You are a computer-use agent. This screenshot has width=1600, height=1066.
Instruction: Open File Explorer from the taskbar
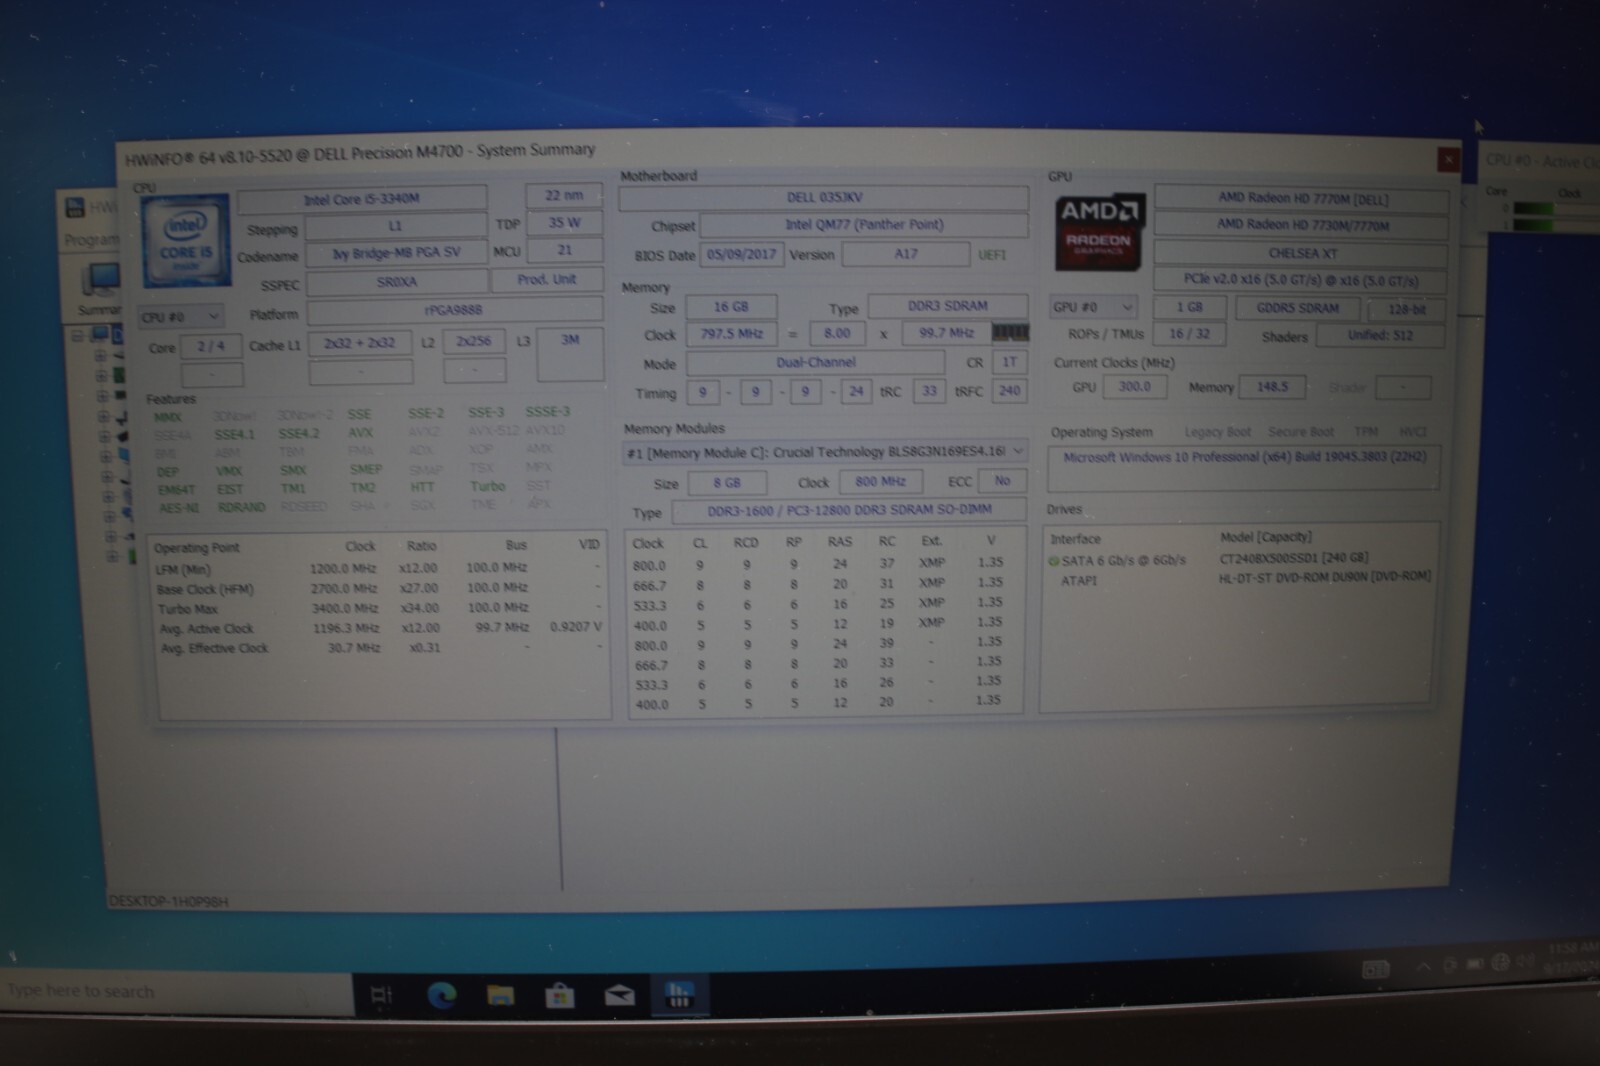coord(500,995)
